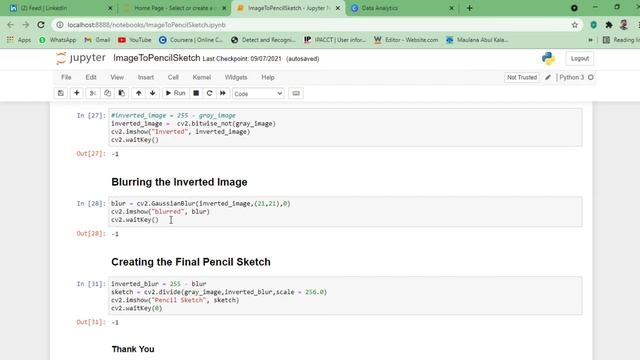Bookmark this page with star icon
Viewport: 640px width, 360px height.
point(575,25)
